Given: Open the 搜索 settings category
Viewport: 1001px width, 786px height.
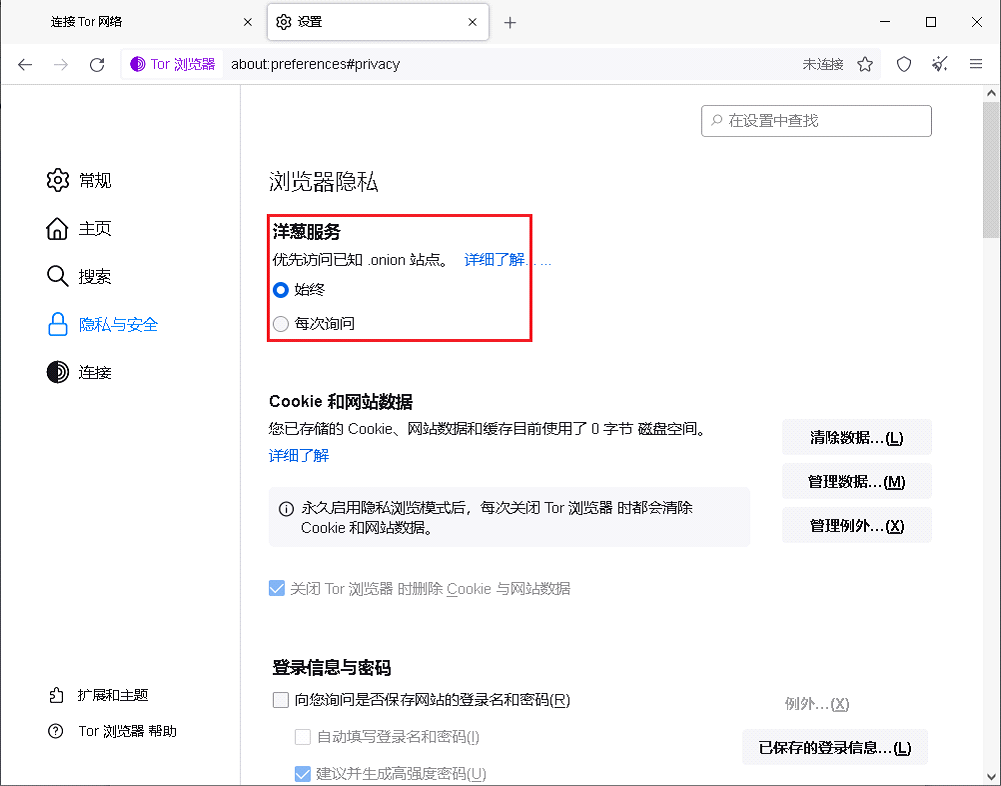Looking at the screenshot, I should point(79,276).
